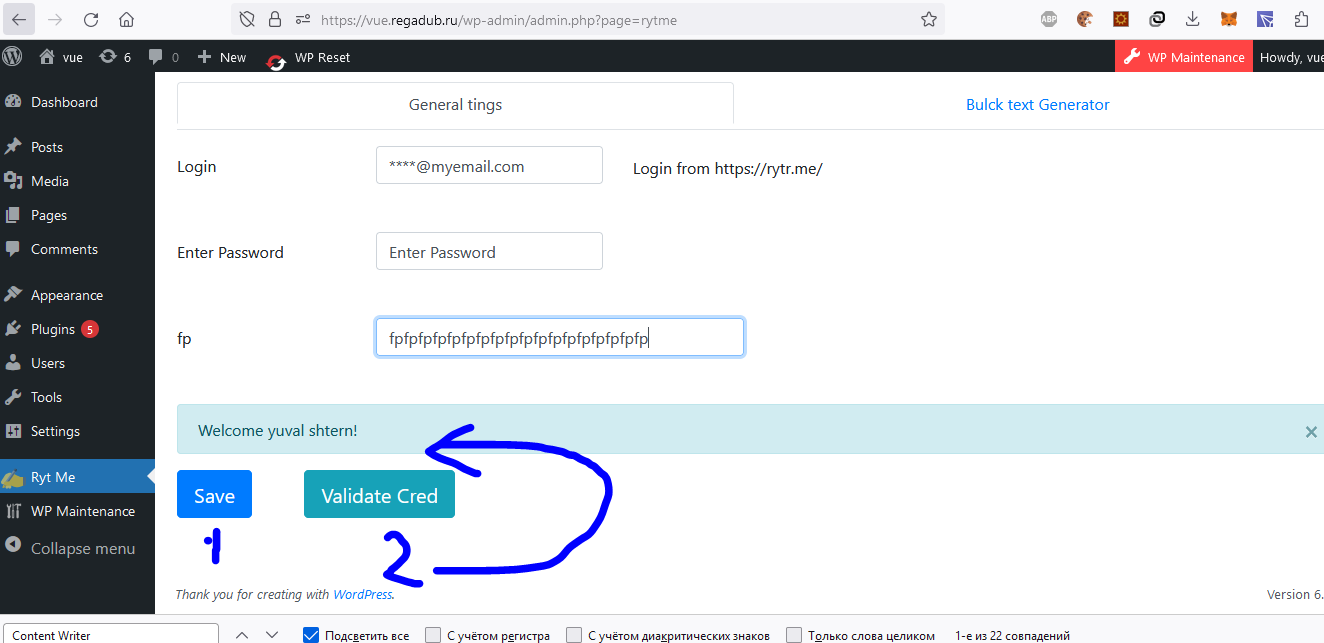Click the browser address bar URL

click(498, 19)
